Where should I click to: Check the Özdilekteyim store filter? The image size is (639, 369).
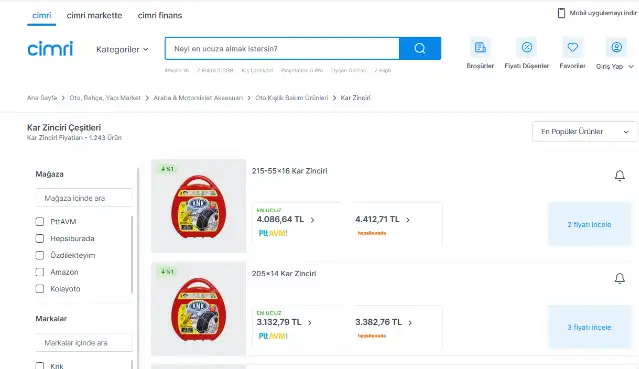[40, 255]
